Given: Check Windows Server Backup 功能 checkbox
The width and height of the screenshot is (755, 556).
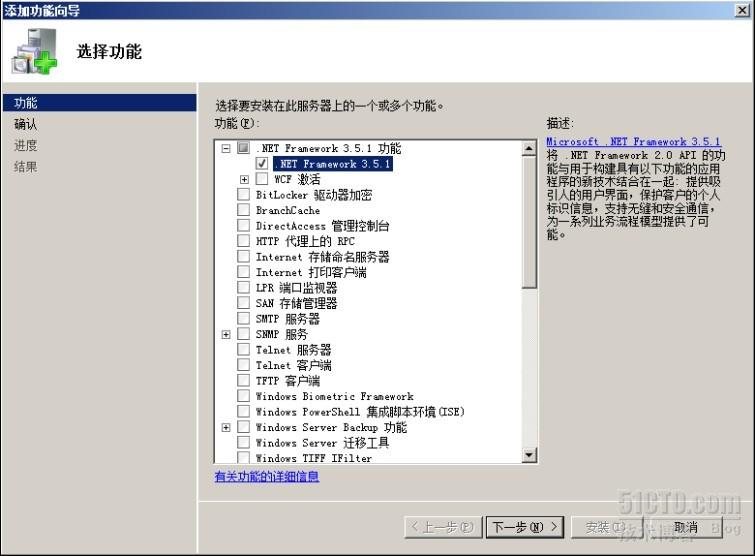Looking at the screenshot, I should (x=244, y=427).
